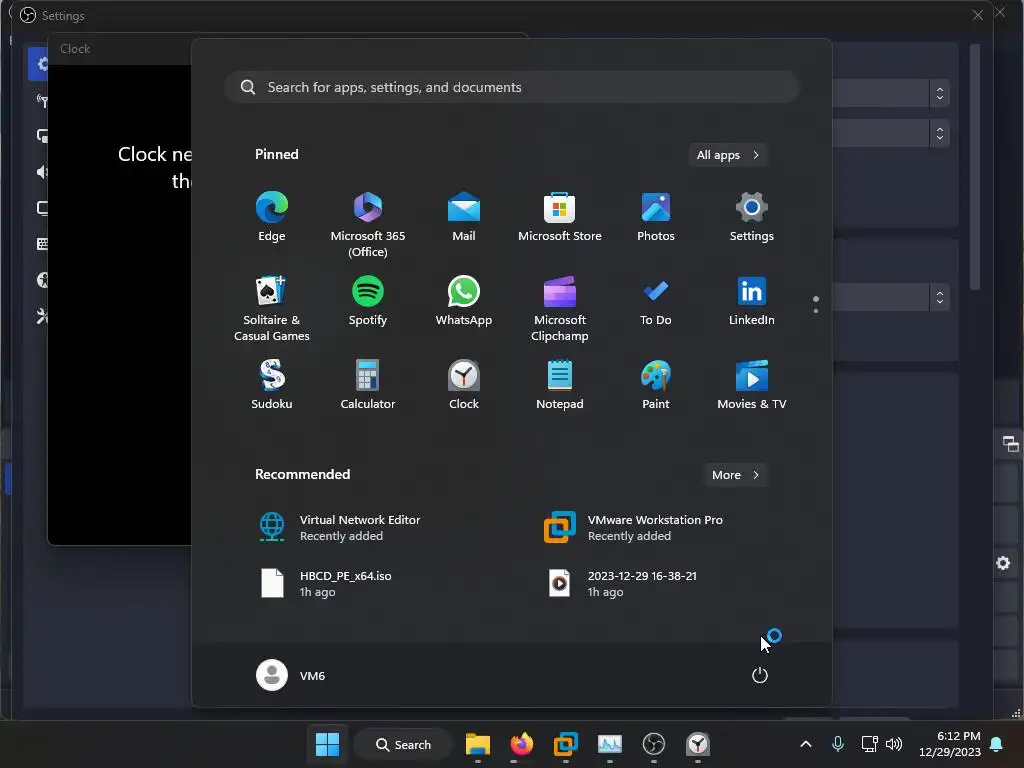The height and width of the screenshot is (768, 1024).
Task: Open Microsoft Store
Action: click(560, 217)
